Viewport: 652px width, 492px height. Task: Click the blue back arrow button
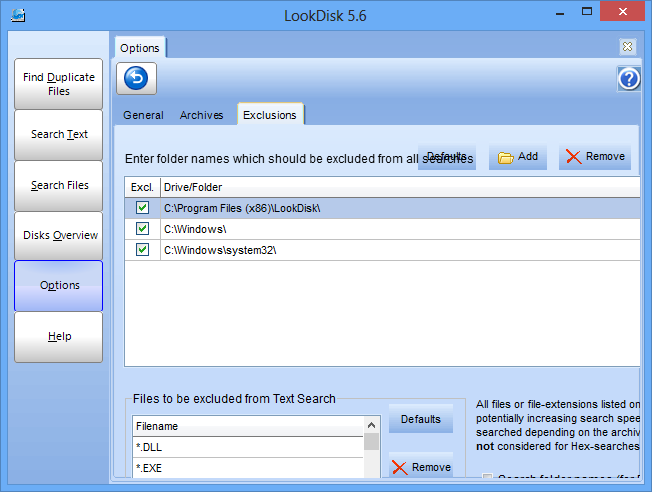[x=136, y=78]
